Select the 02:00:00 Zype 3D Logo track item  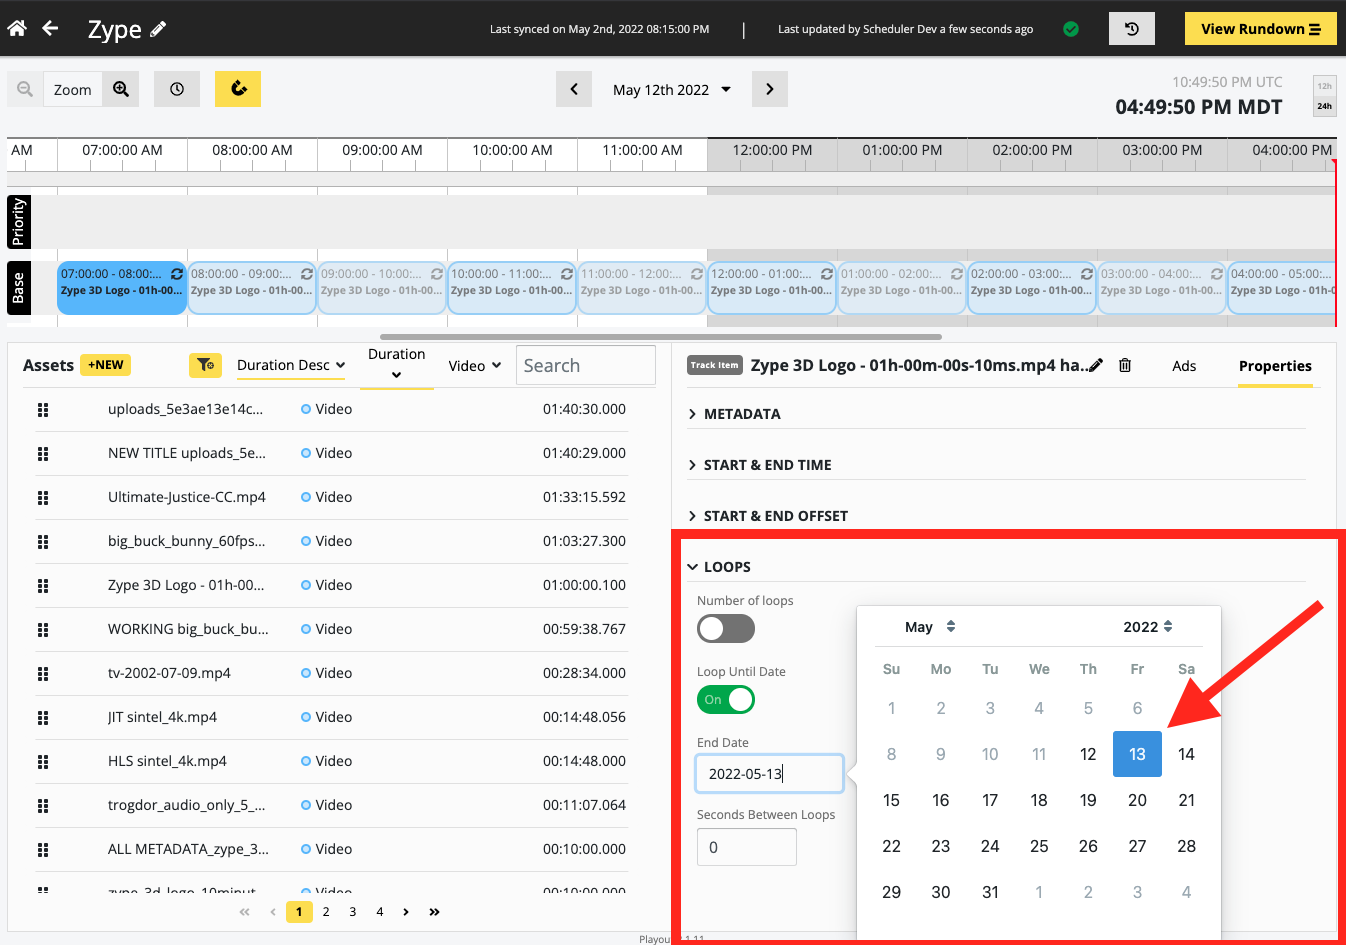coord(1031,288)
